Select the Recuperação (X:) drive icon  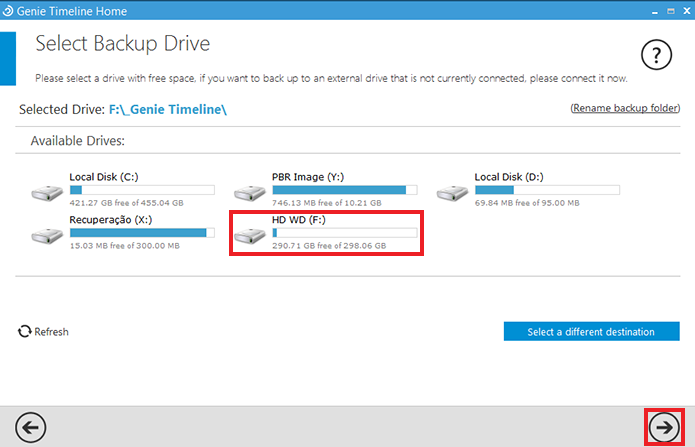point(47,236)
